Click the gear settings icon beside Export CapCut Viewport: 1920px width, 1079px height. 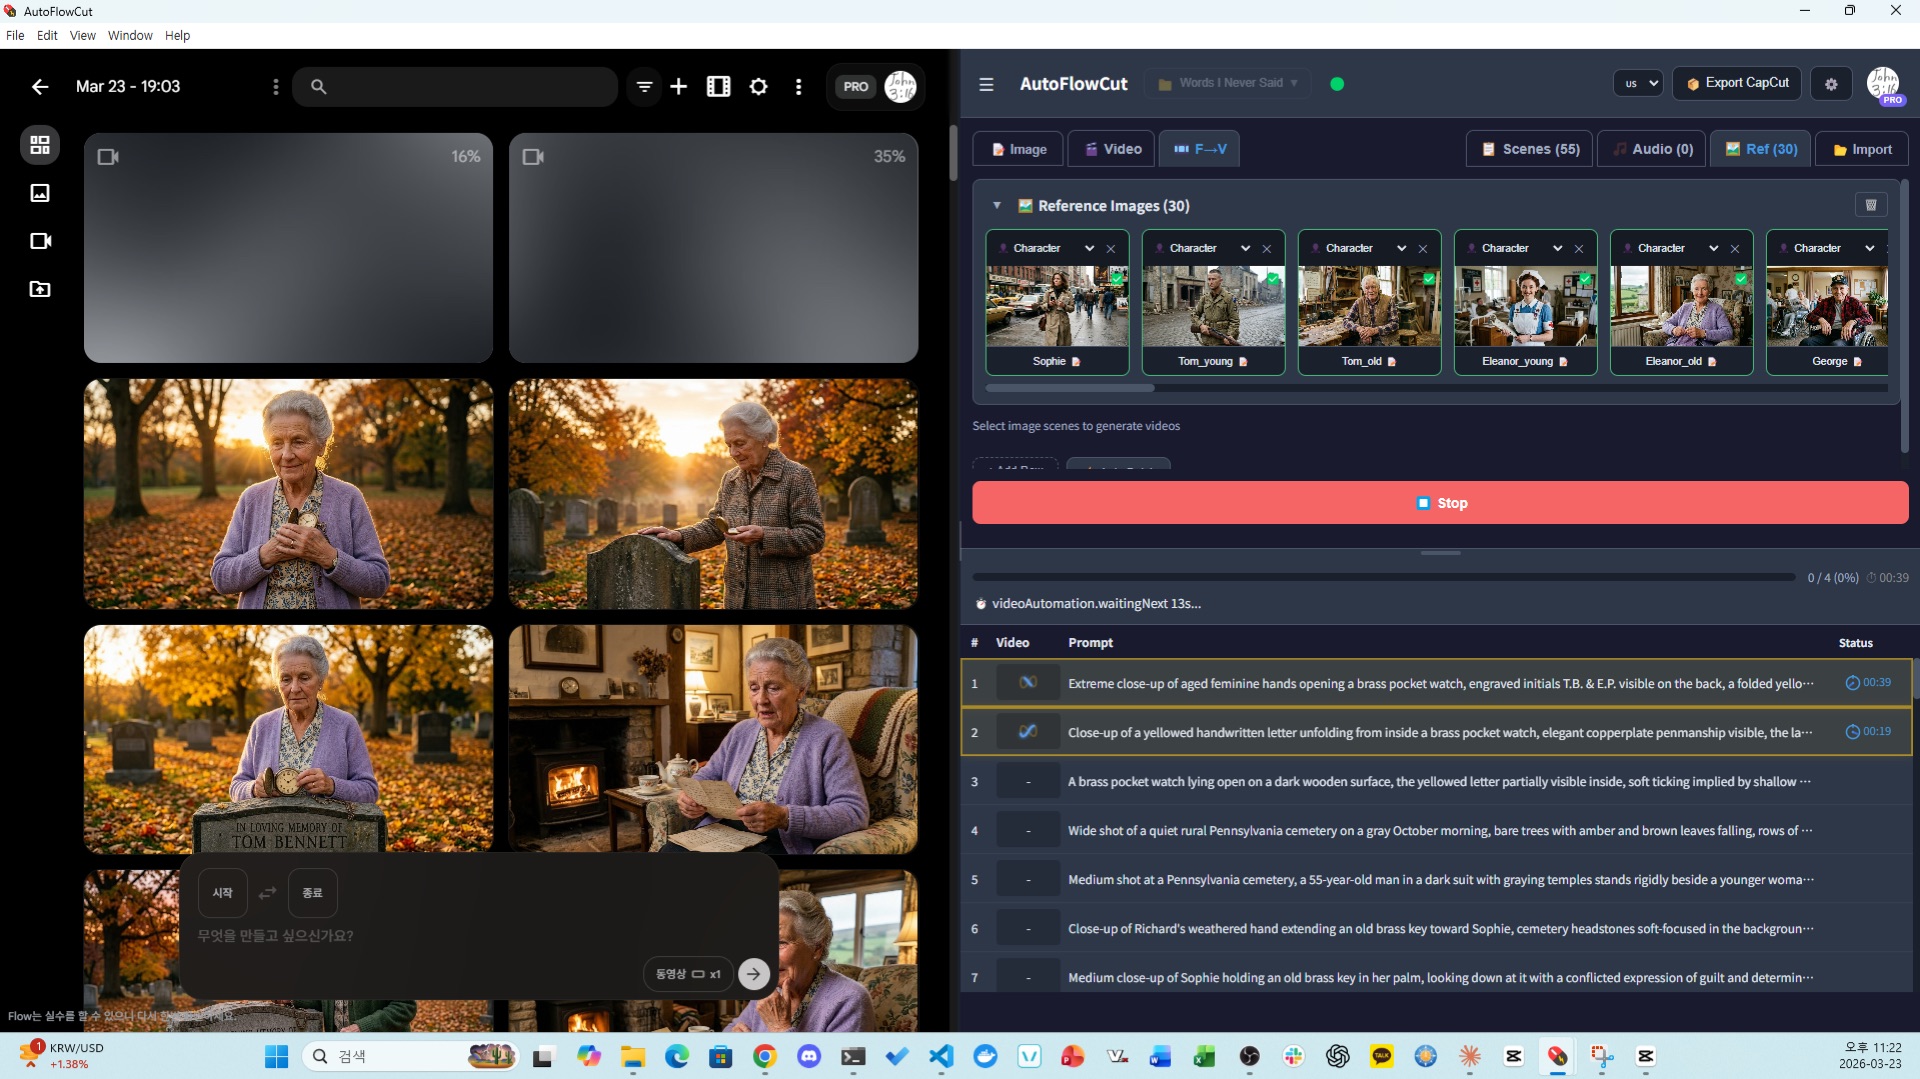[x=1831, y=84]
